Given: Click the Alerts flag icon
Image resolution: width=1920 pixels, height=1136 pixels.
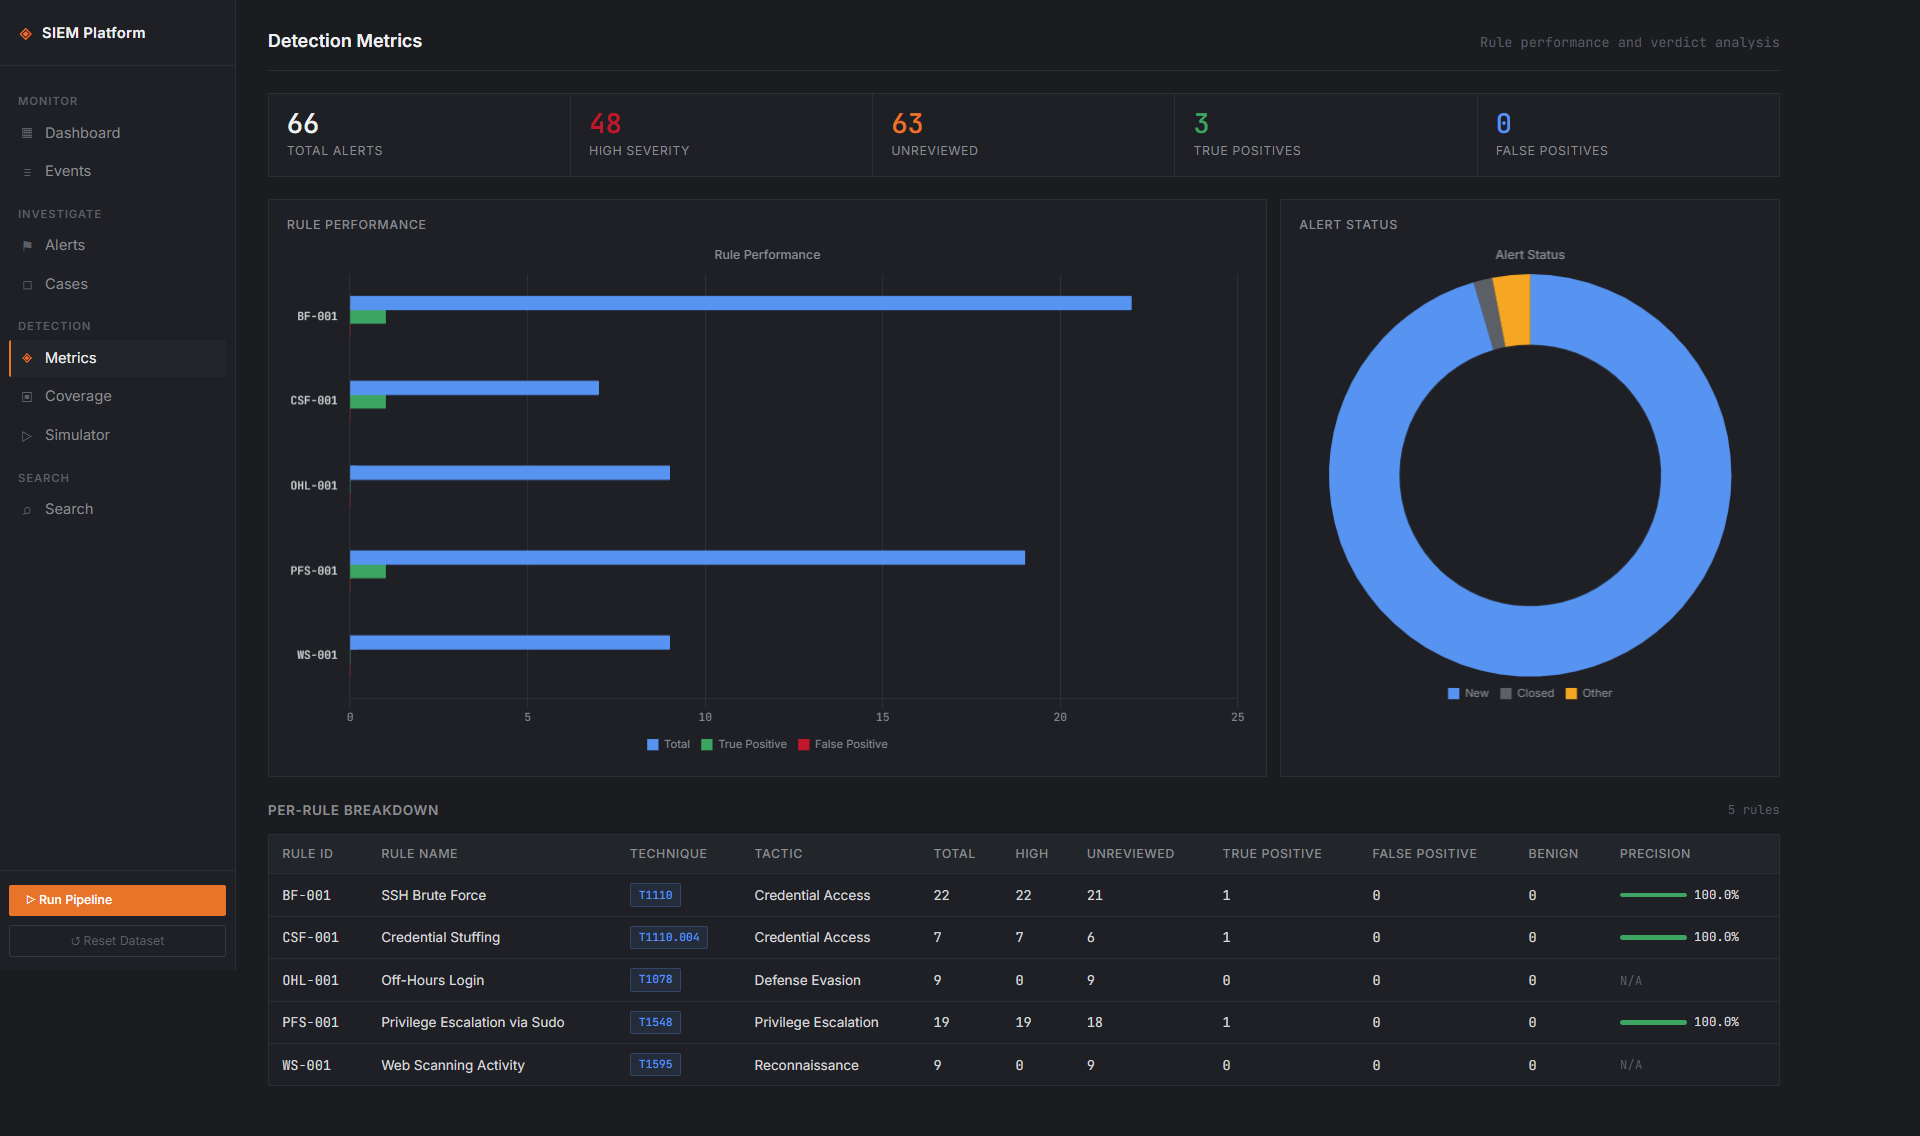Looking at the screenshot, I should pos(27,246).
